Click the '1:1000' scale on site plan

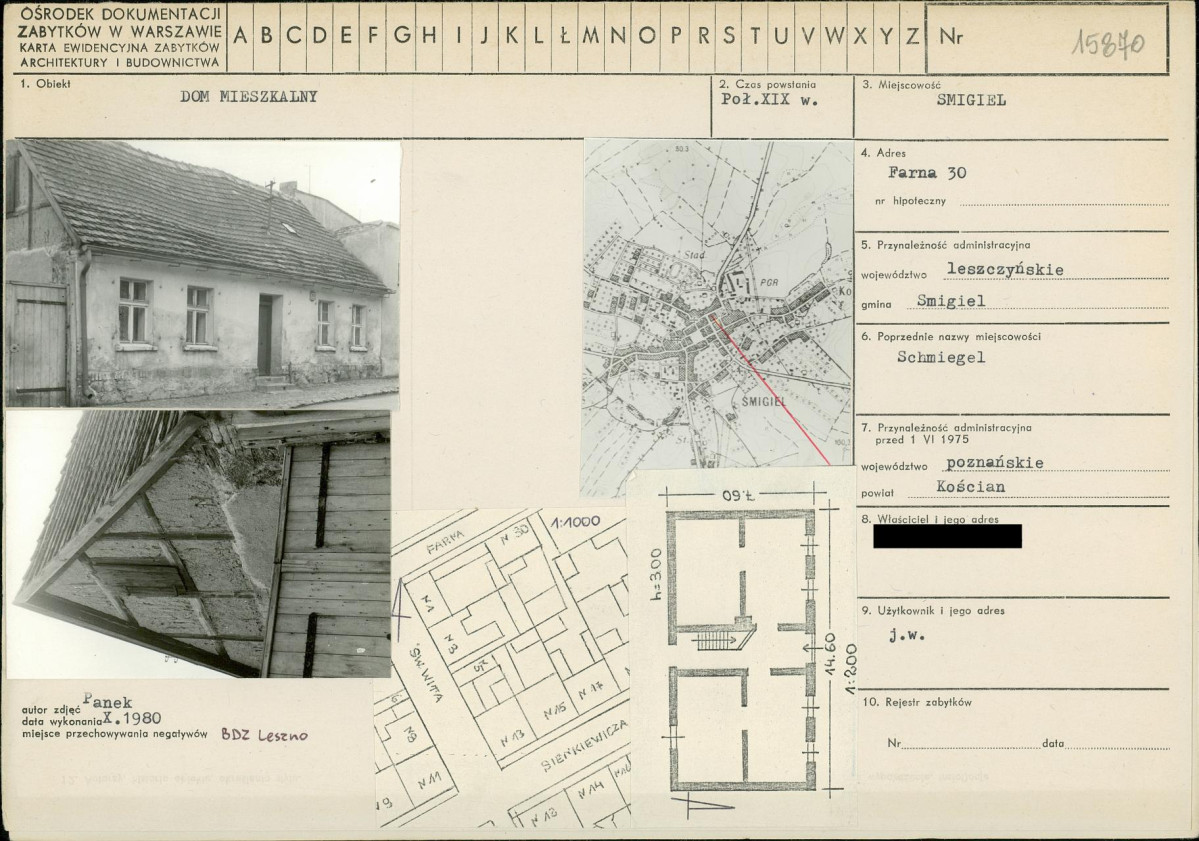(575, 523)
